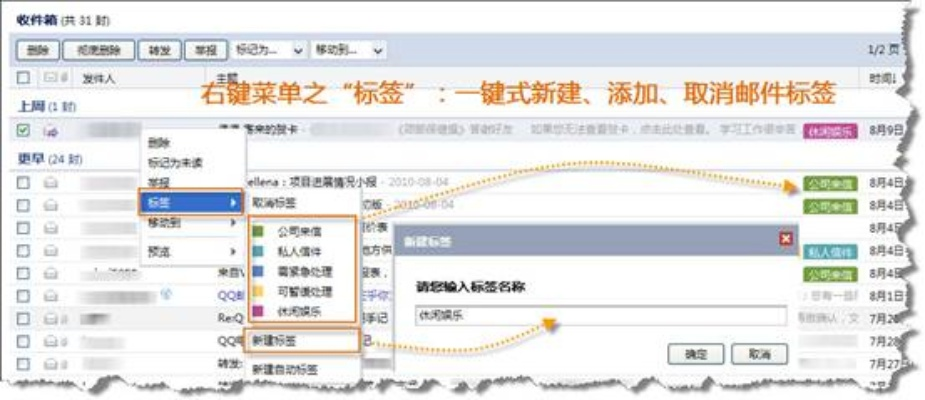Expand the 预览 context submenu

tap(191, 252)
